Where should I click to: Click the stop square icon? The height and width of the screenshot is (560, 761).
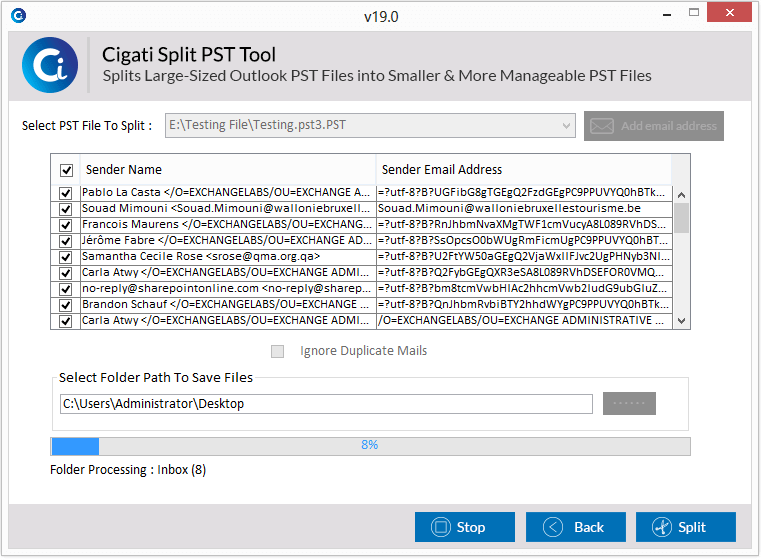click(x=441, y=527)
